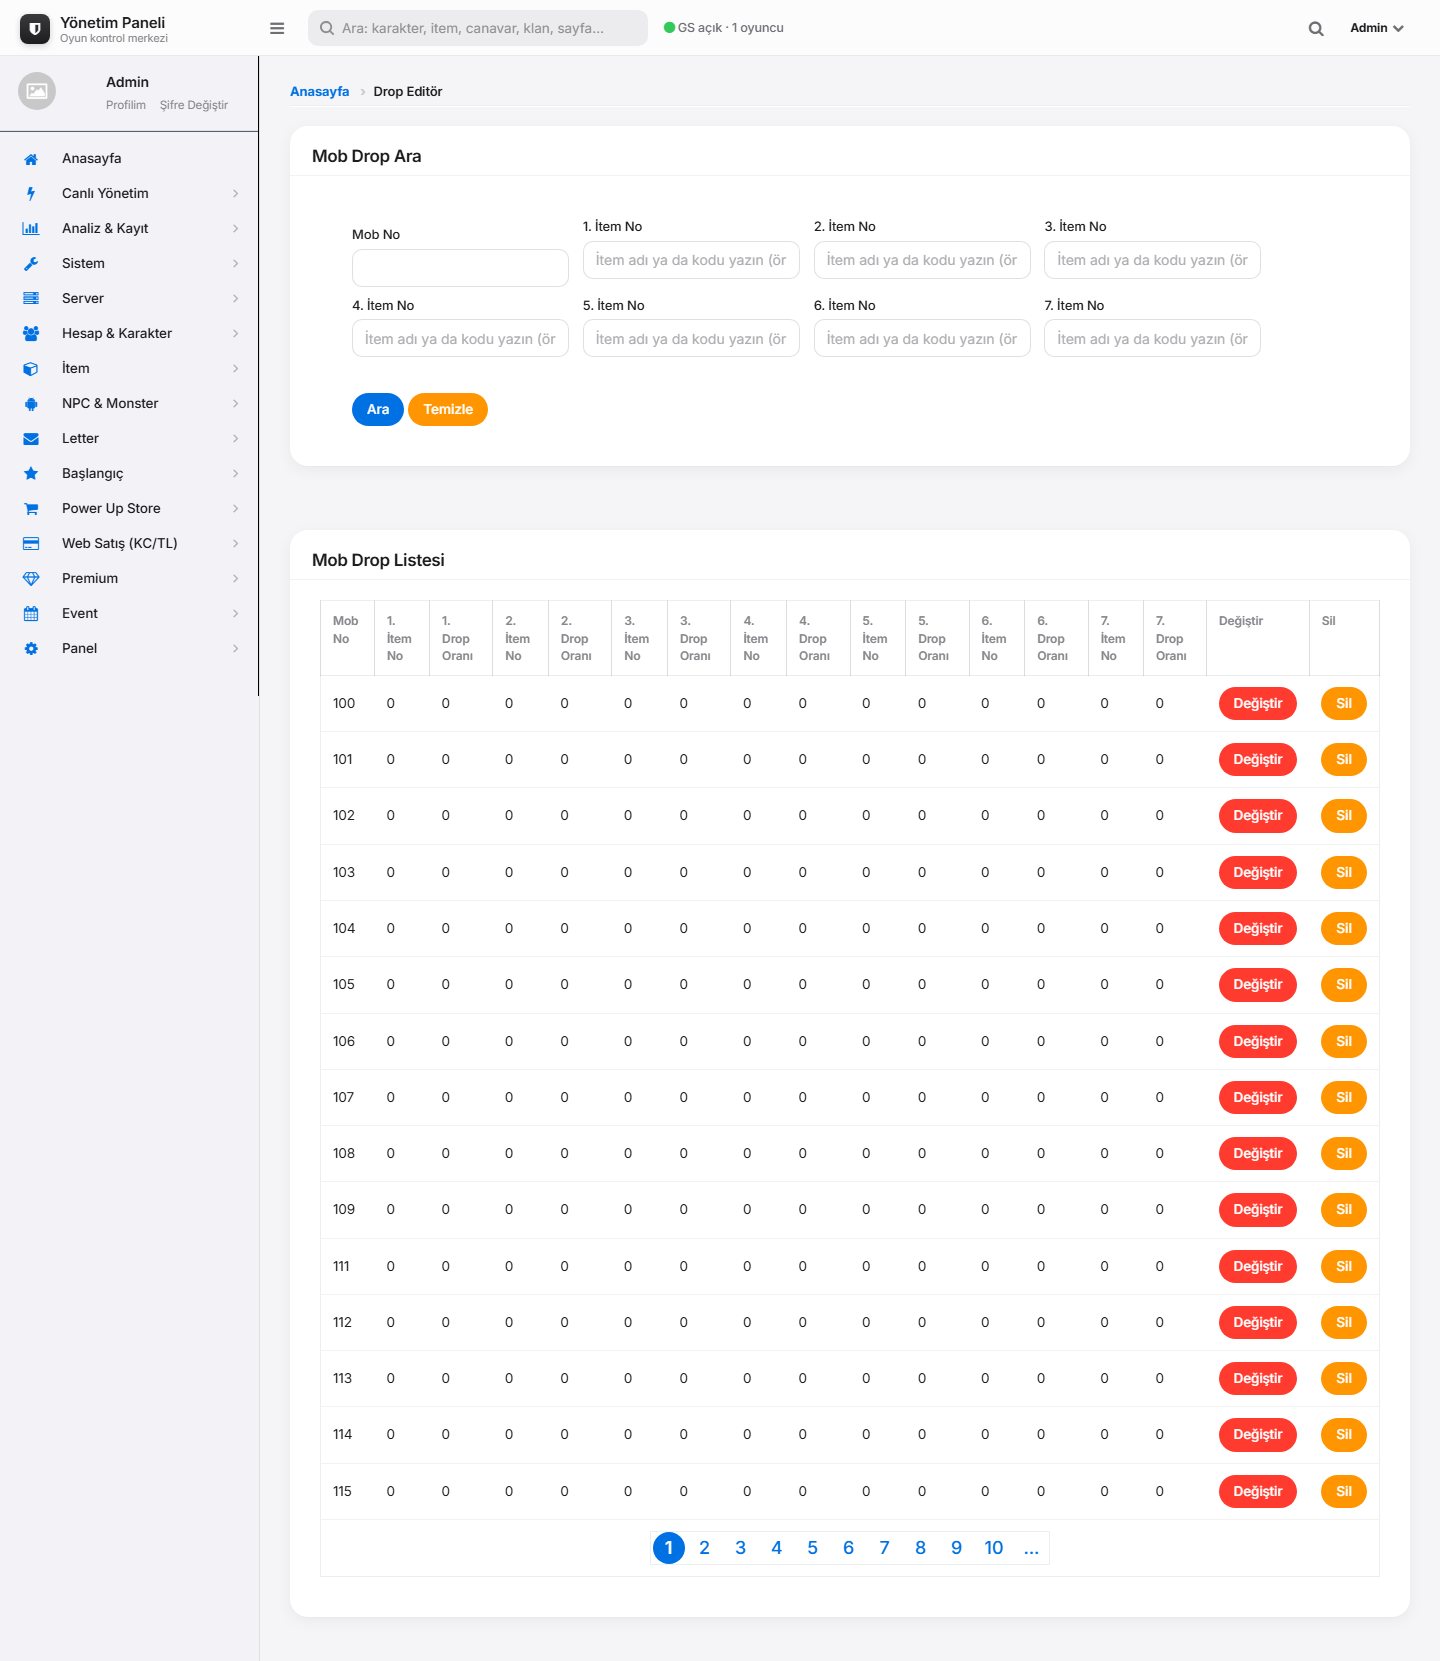
Task: Go to the Anasayfa breadcrumb link
Action: click(x=320, y=91)
